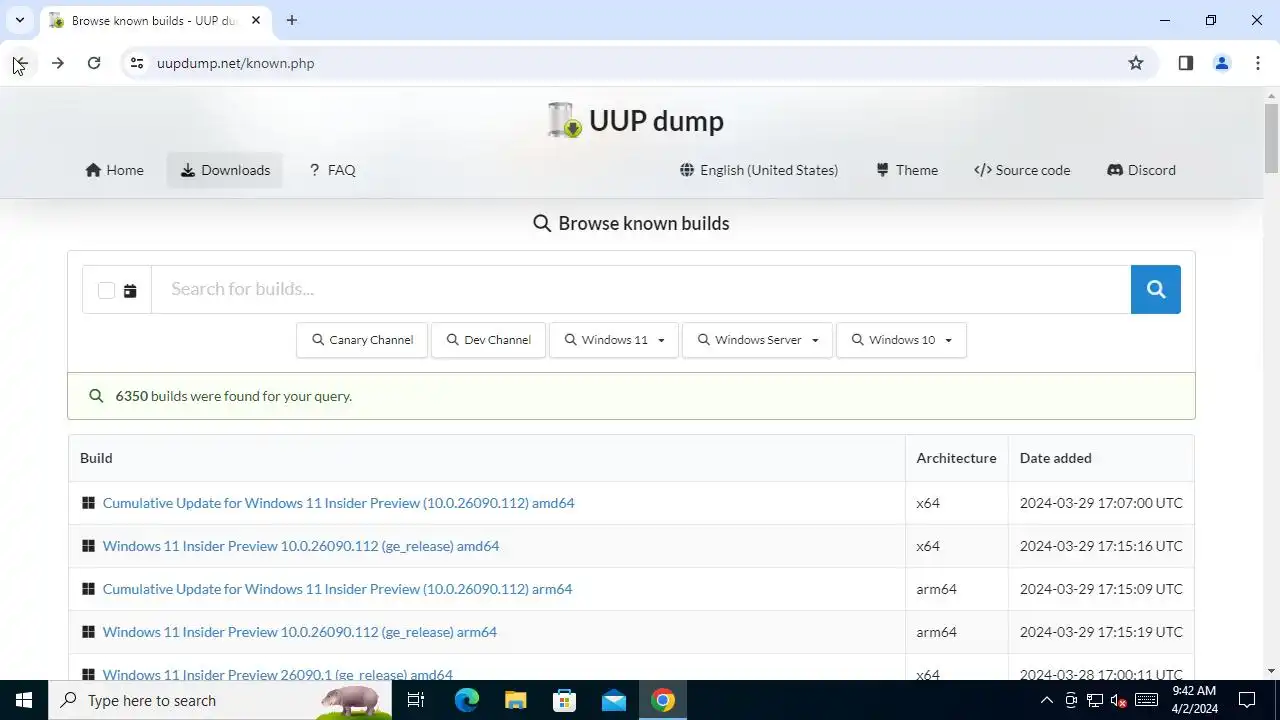Open Task View on the taskbar
Screen dimensions: 1280x720
[x=416, y=700]
